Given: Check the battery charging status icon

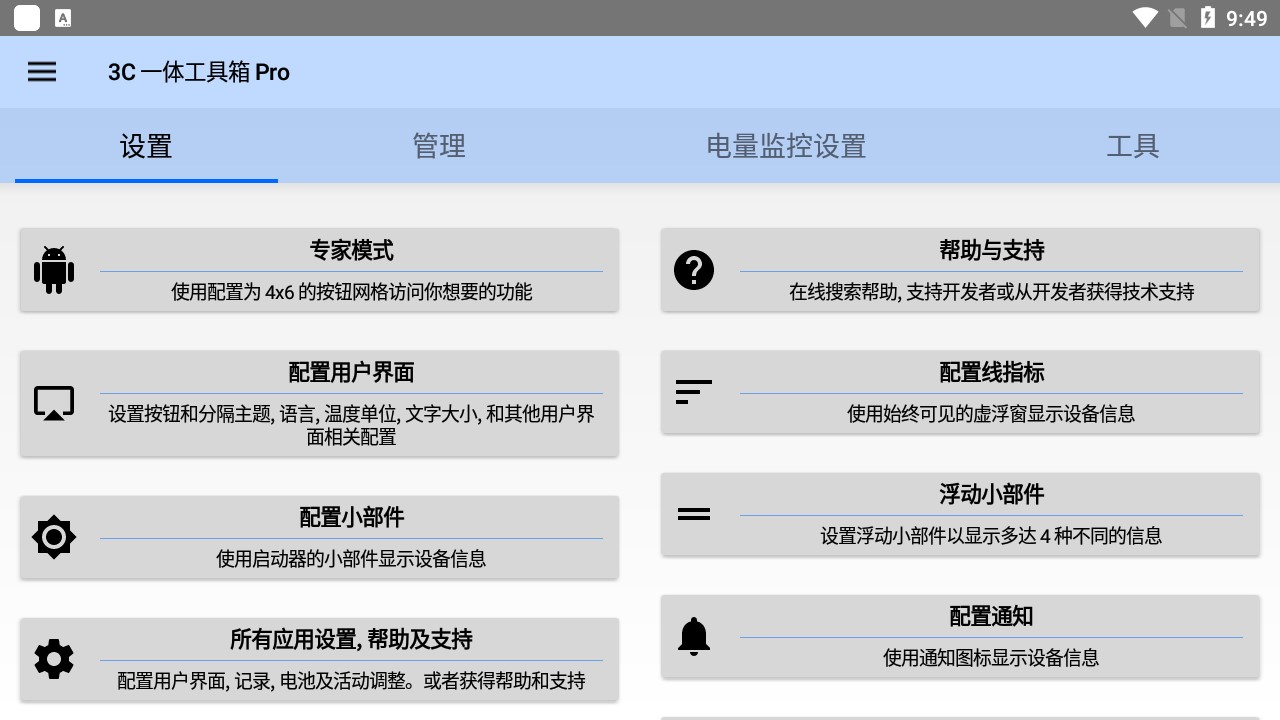Looking at the screenshot, I should pyautogui.click(x=1208, y=17).
